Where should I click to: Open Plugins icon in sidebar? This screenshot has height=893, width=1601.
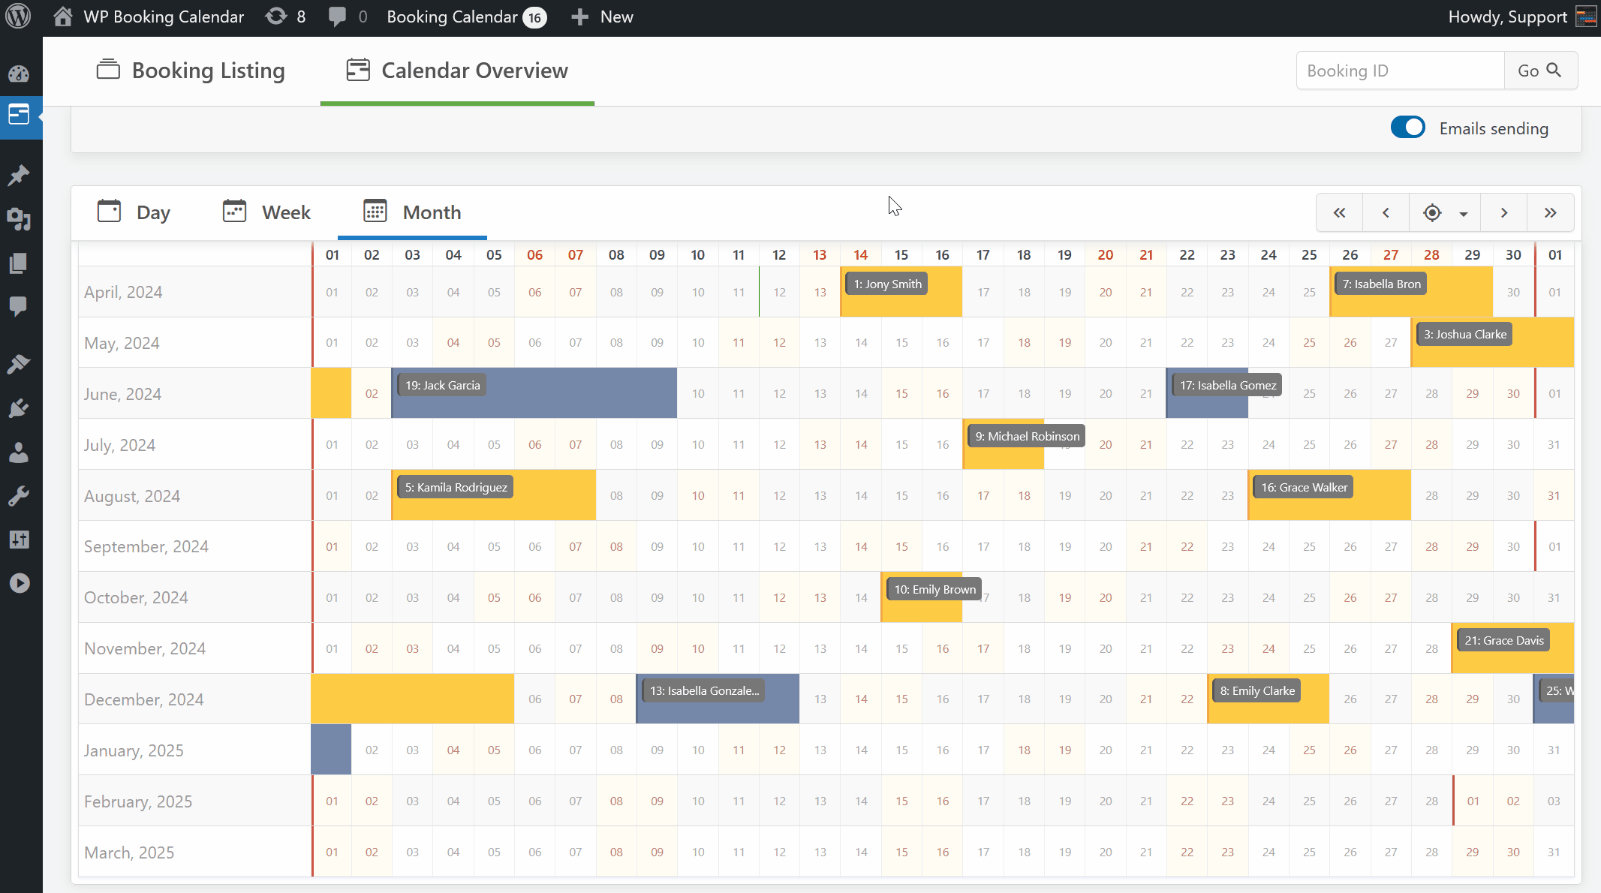click(19, 408)
